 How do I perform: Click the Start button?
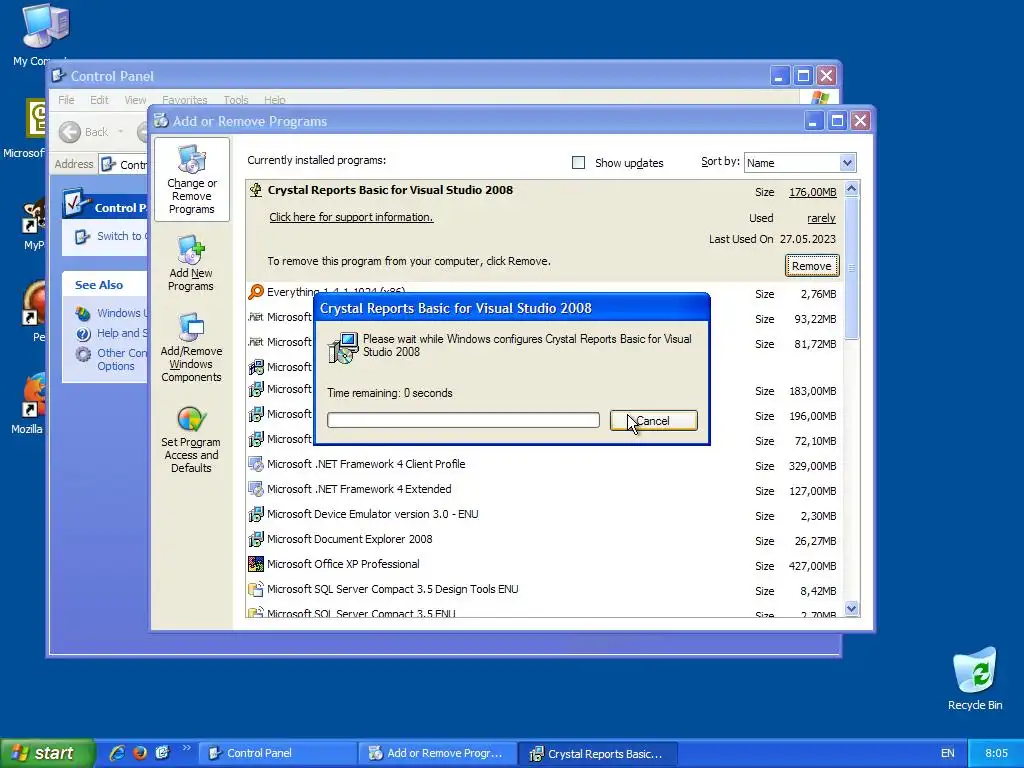coord(47,753)
